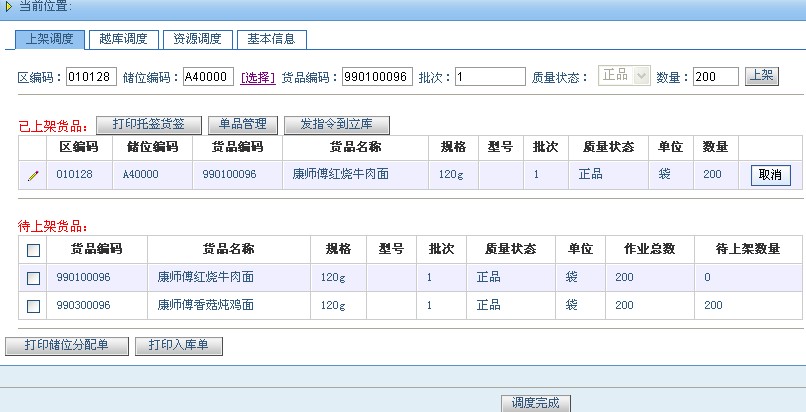Viewport: 806px width, 412px height.
Task: Click the 储位编码 column header
Action: click(x=152, y=147)
